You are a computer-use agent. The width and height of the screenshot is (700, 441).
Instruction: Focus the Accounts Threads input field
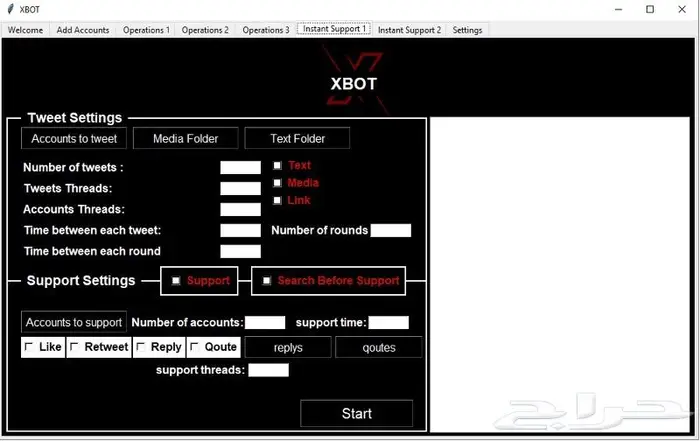tap(240, 209)
